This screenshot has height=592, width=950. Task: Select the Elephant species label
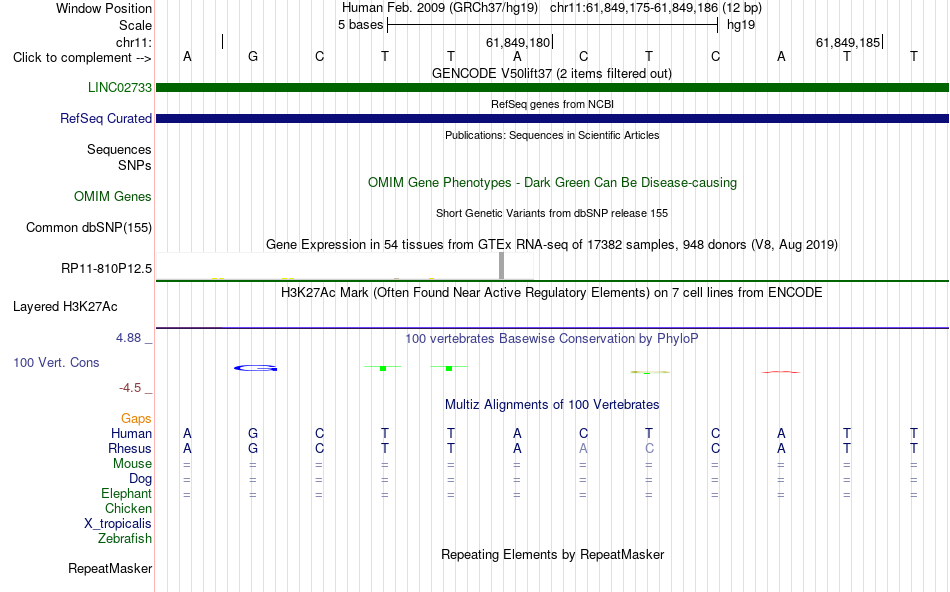[127, 494]
